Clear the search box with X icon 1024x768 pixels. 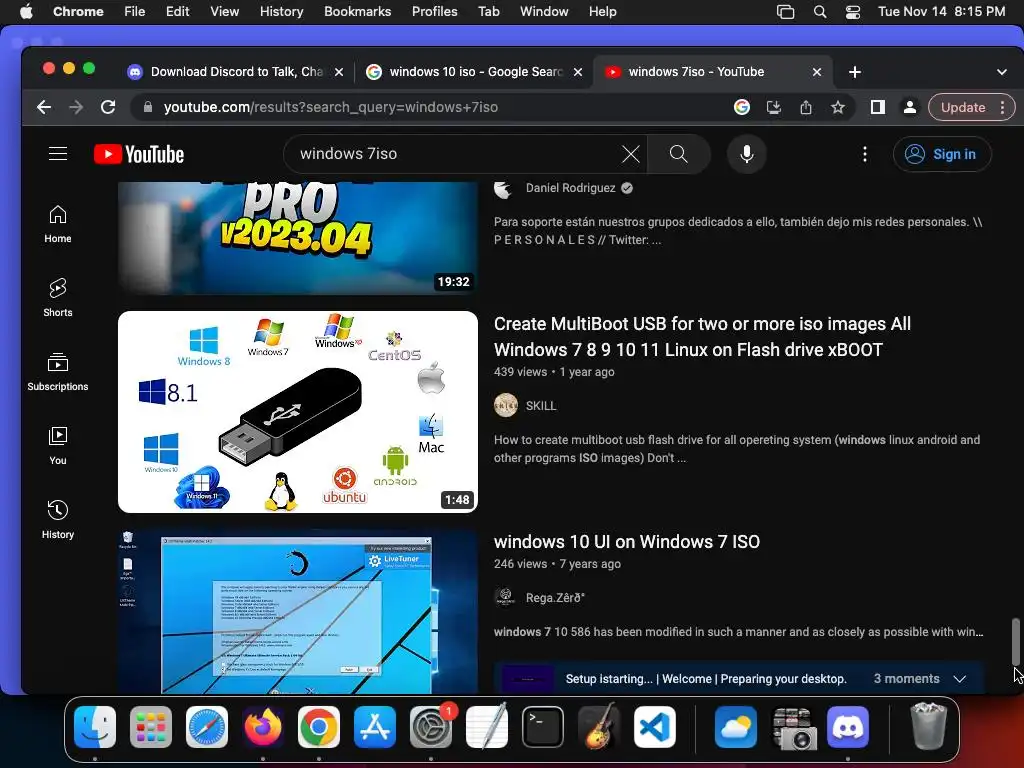click(x=630, y=154)
